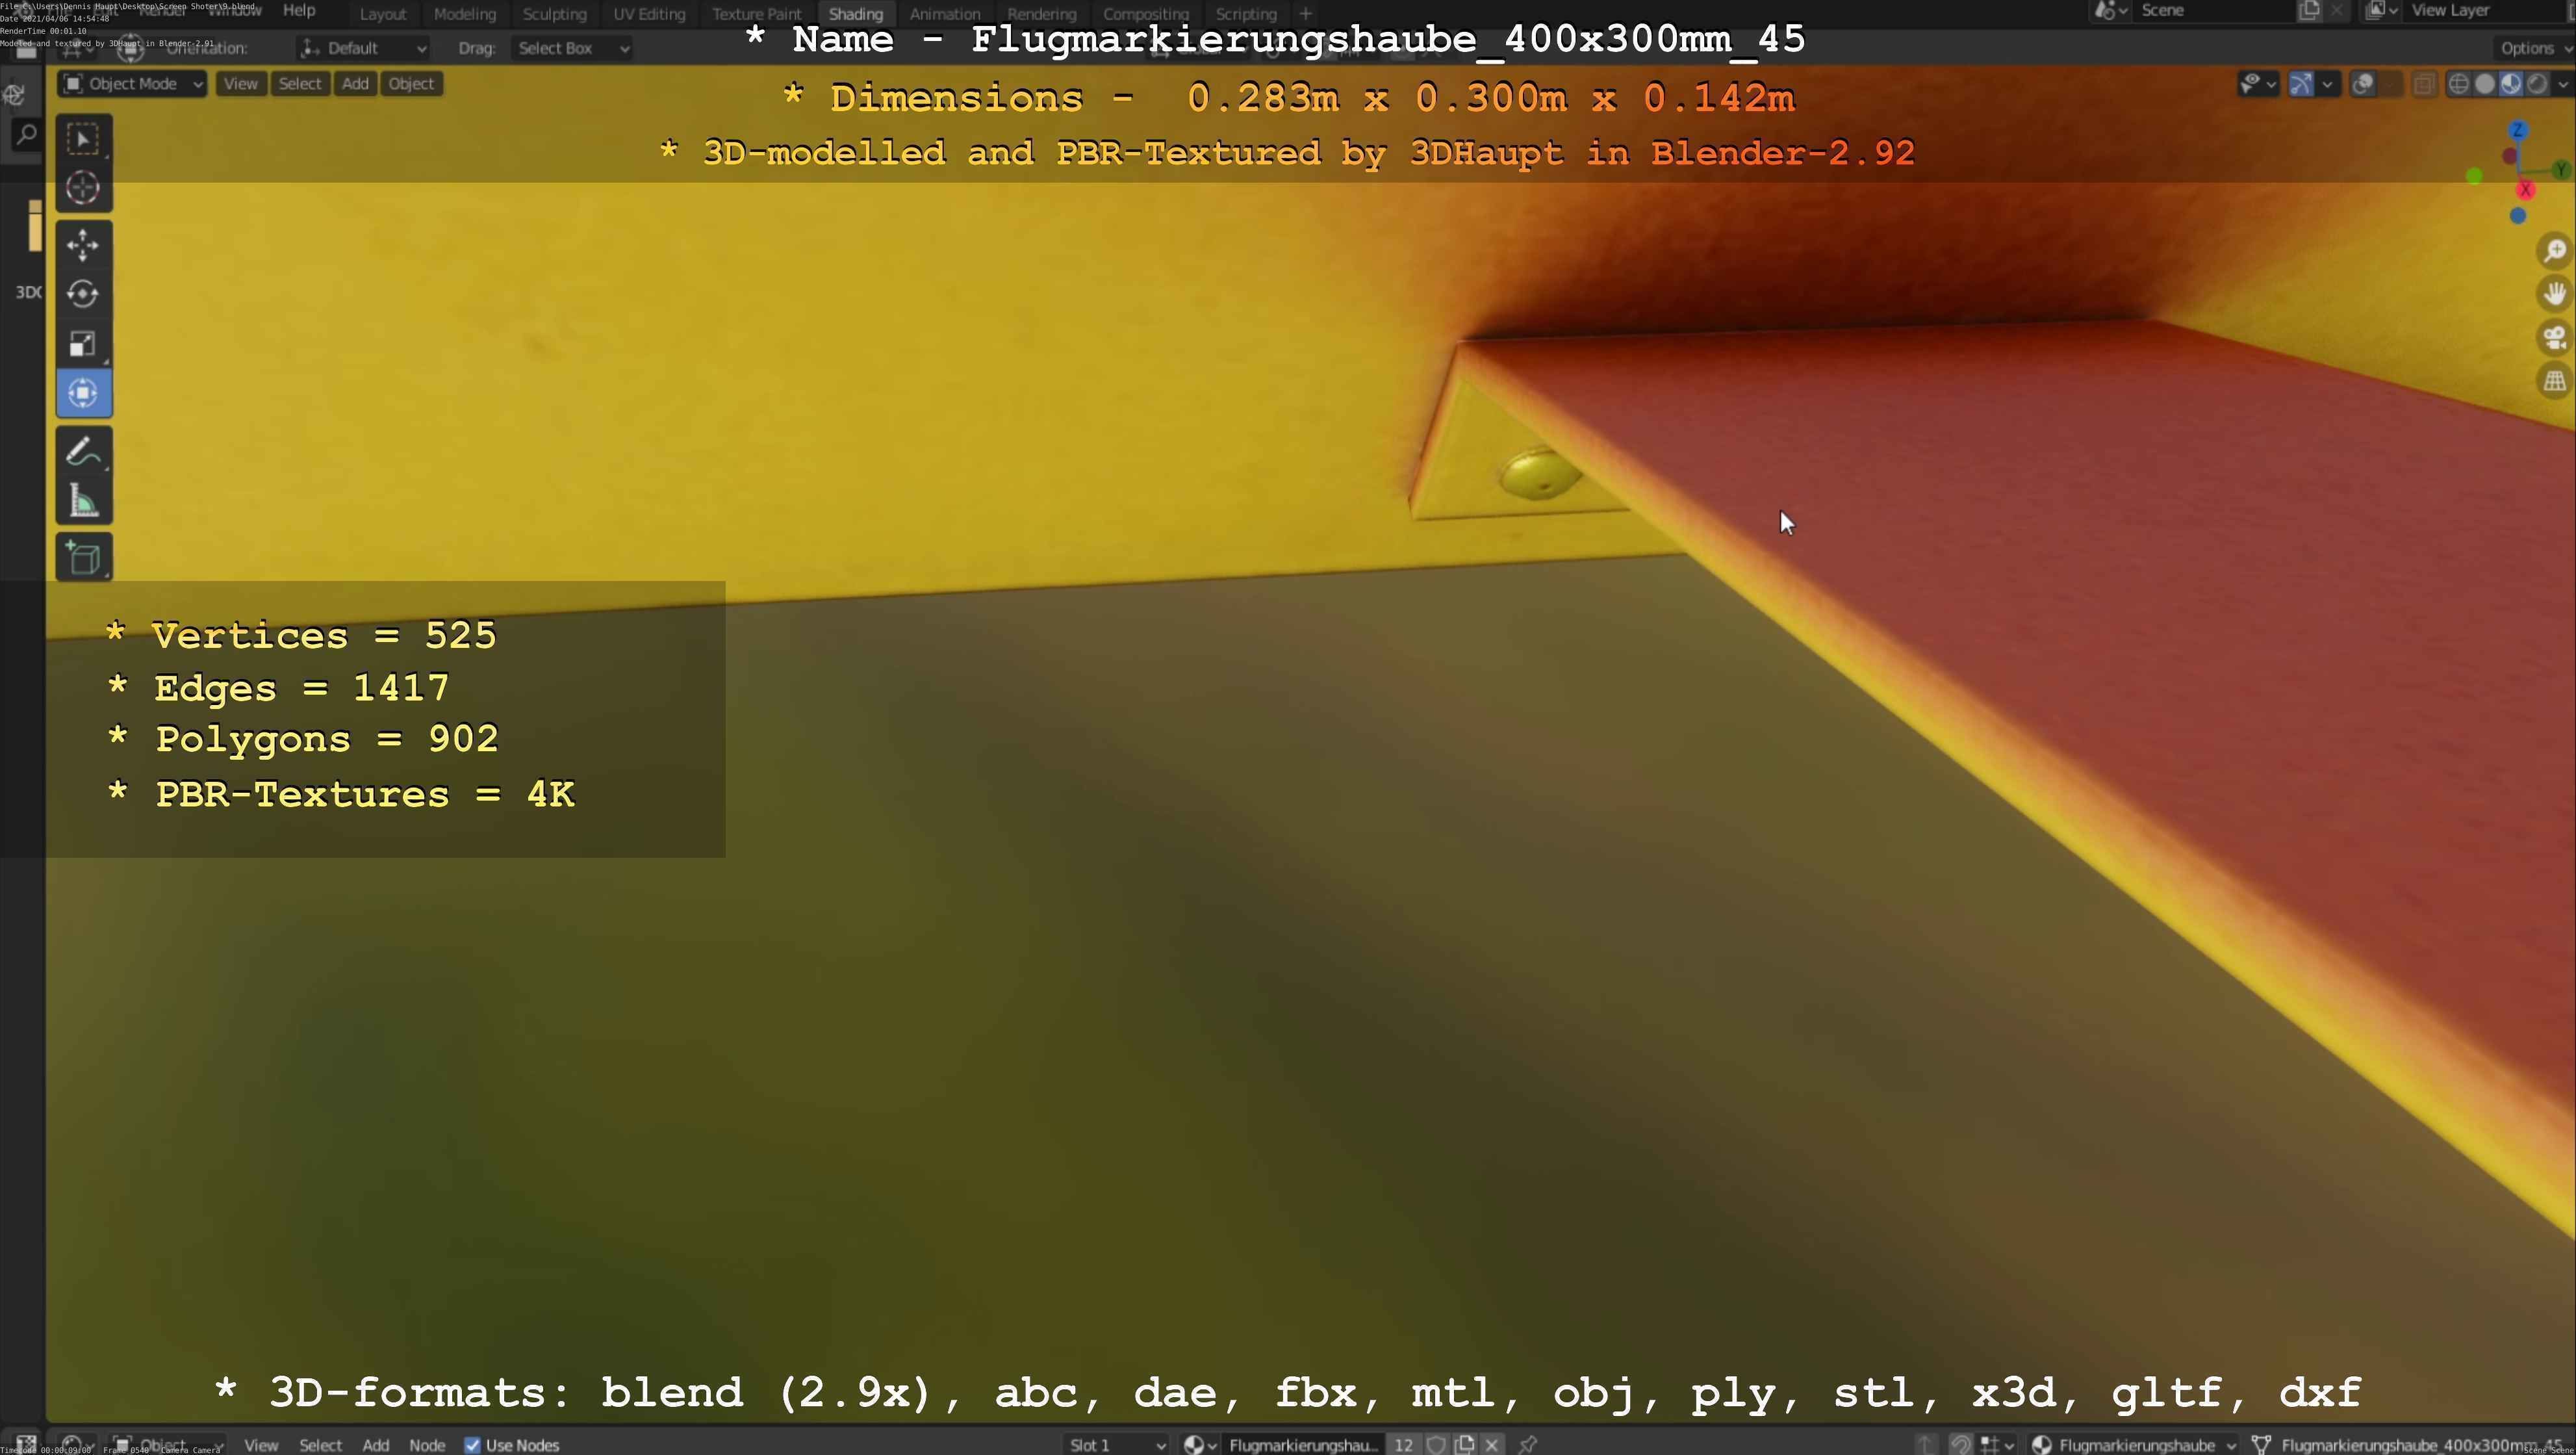The image size is (2576, 1455).
Task: Select the Rotate tool
Action: pos(83,294)
